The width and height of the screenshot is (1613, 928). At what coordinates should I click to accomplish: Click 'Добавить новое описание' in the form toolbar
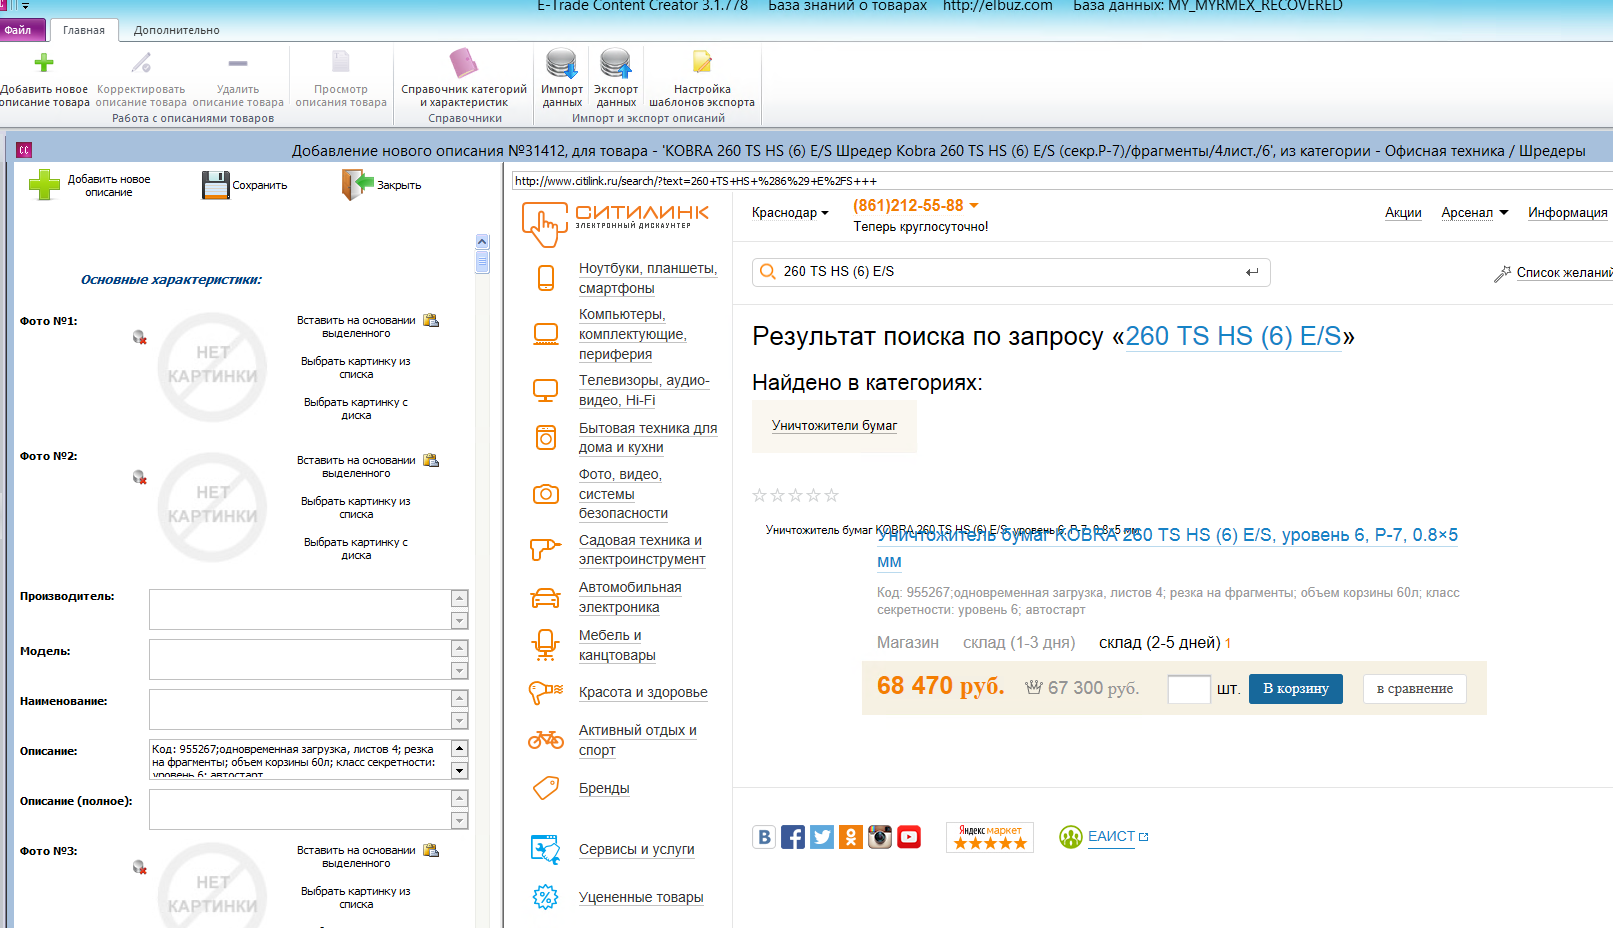click(90, 185)
